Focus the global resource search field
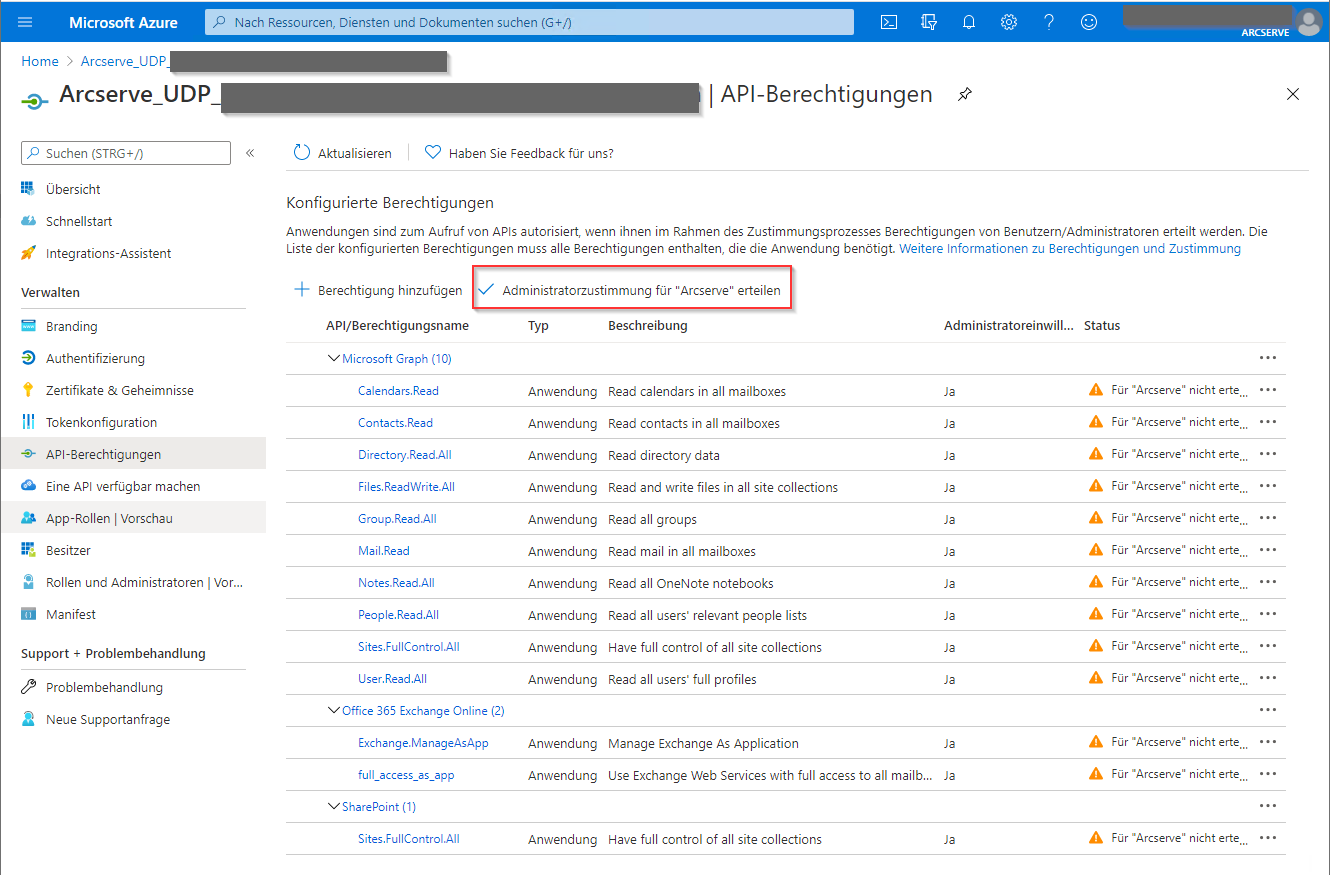The height and width of the screenshot is (875, 1330). click(x=529, y=22)
